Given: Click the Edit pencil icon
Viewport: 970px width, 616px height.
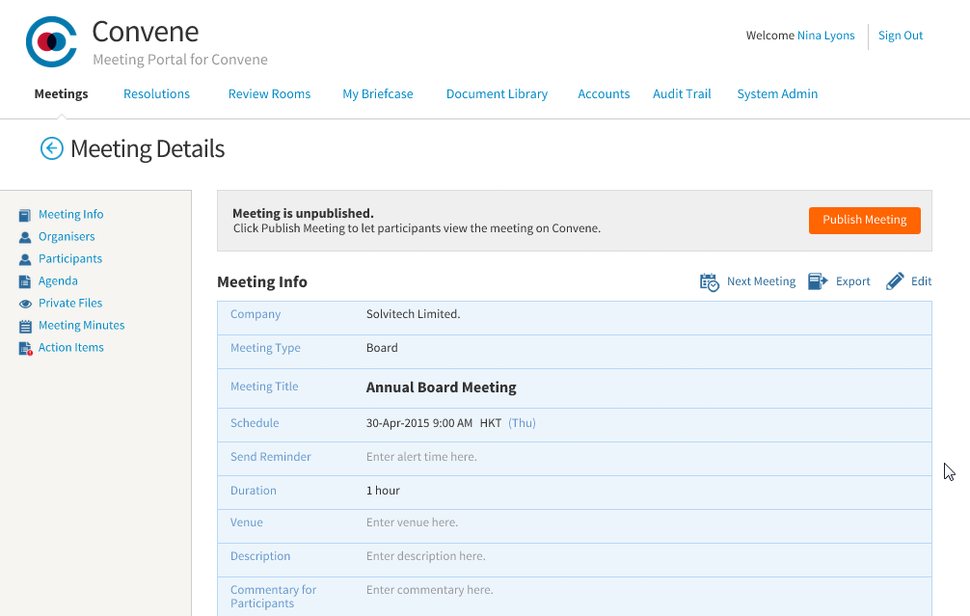Looking at the screenshot, I should tap(895, 281).
